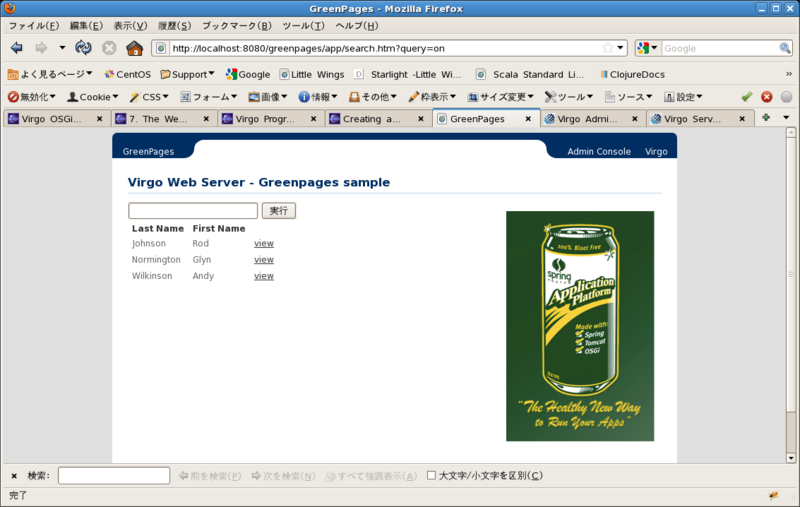Focus the Google search box
The image size is (800, 507).
pos(719,48)
